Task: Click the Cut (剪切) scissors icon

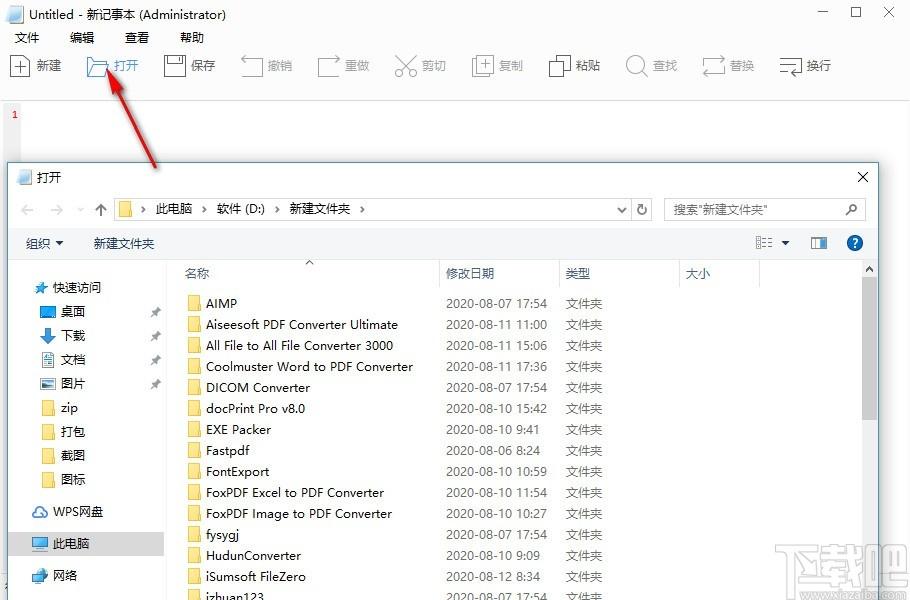Action: pos(406,66)
